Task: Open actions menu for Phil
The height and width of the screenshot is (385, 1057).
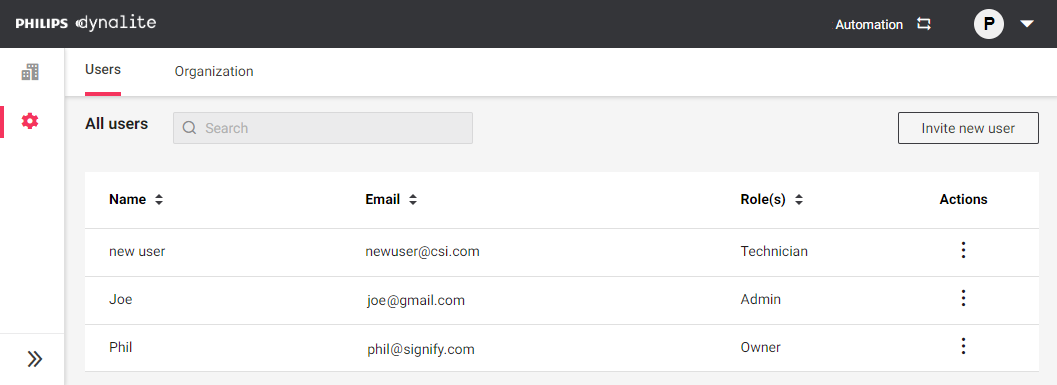Action: 963,346
